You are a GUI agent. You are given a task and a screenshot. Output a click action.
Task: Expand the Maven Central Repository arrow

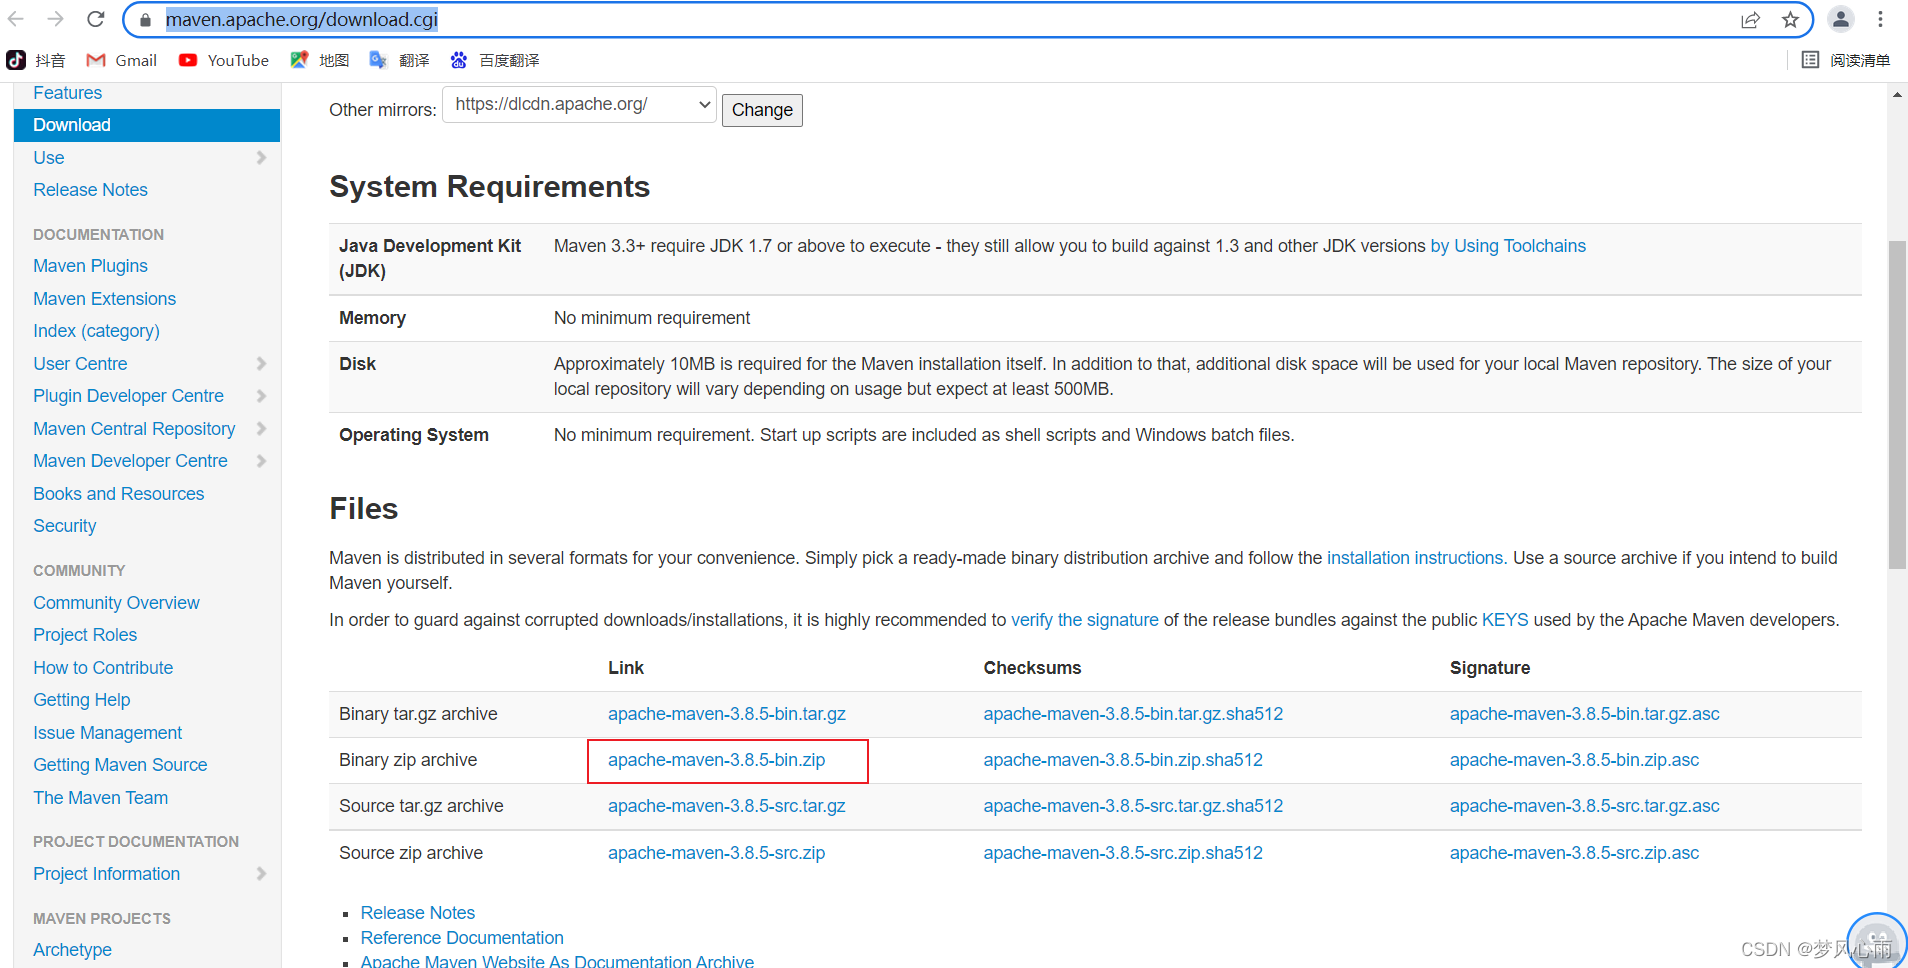(x=261, y=429)
